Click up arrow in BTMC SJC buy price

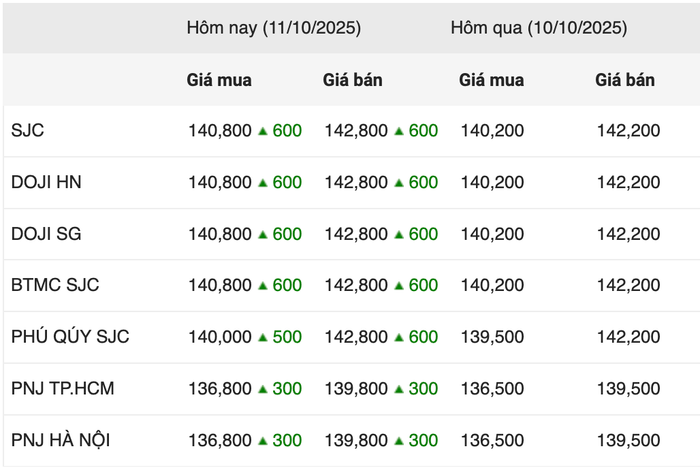[263, 285]
